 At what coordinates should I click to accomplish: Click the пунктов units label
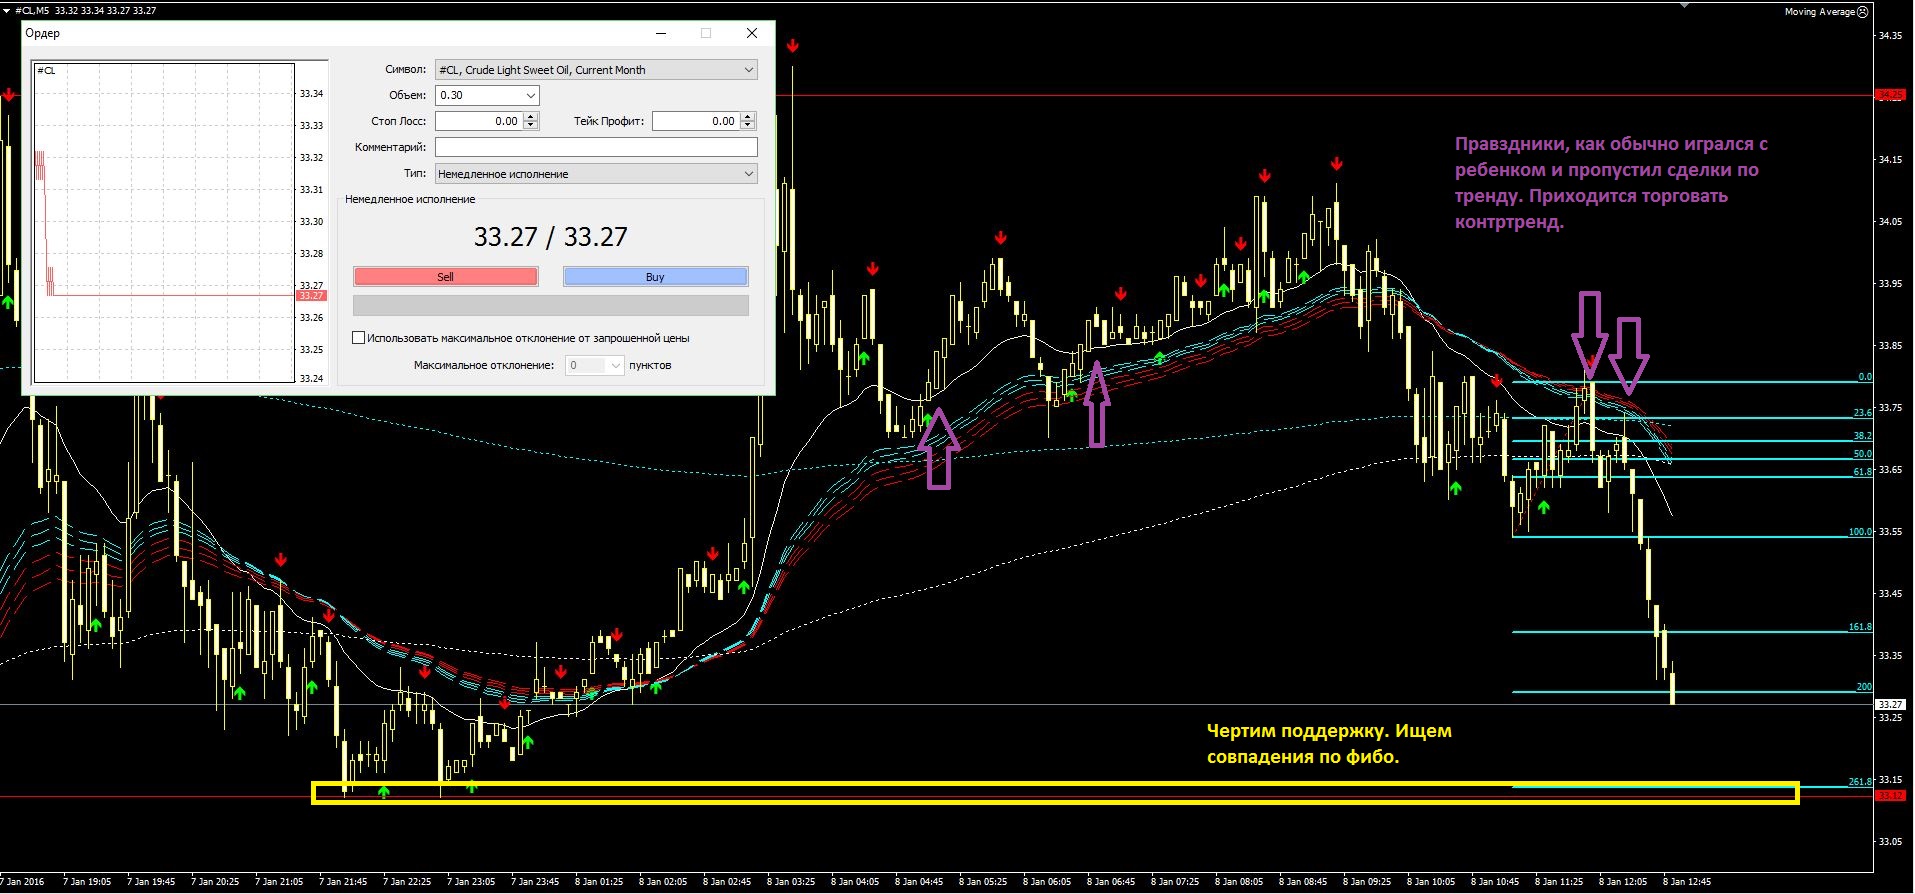point(650,365)
